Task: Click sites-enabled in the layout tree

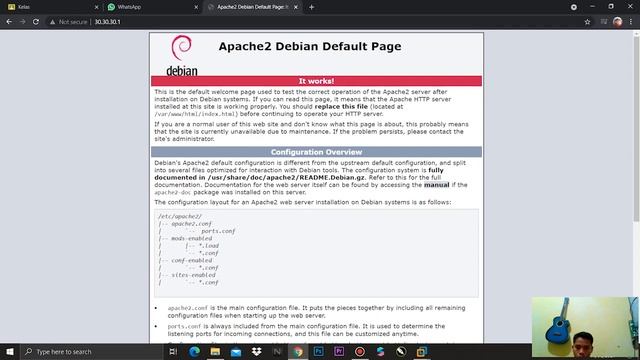Action: pyautogui.click(x=193, y=275)
